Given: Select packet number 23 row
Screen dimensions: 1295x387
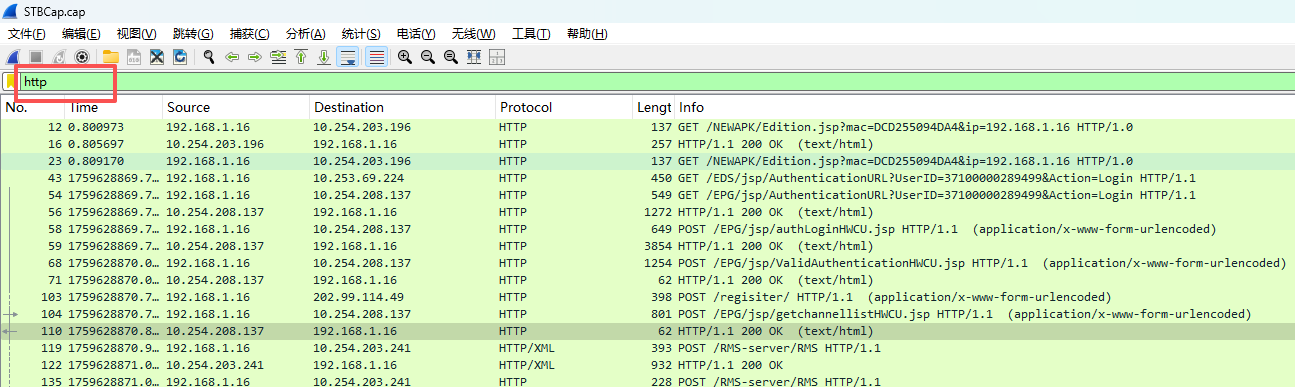Looking at the screenshot, I should pos(647,161).
